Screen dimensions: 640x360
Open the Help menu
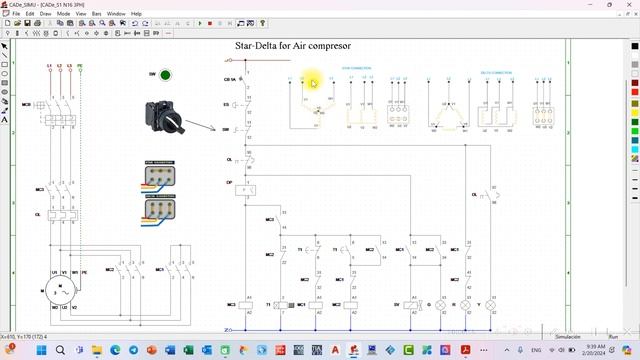click(136, 13)
